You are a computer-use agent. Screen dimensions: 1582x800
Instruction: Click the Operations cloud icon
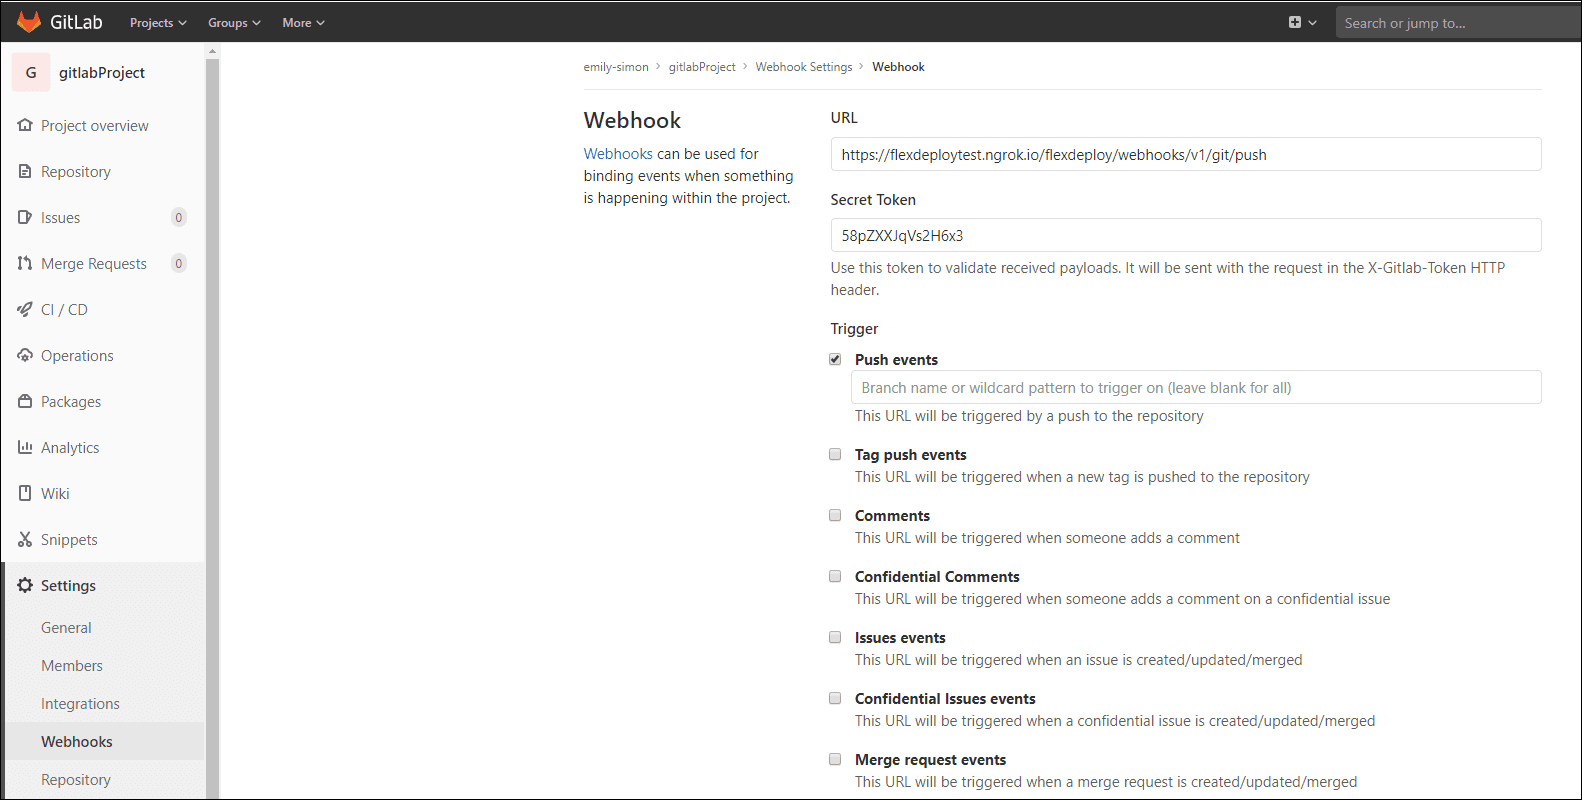coord(25,355)
